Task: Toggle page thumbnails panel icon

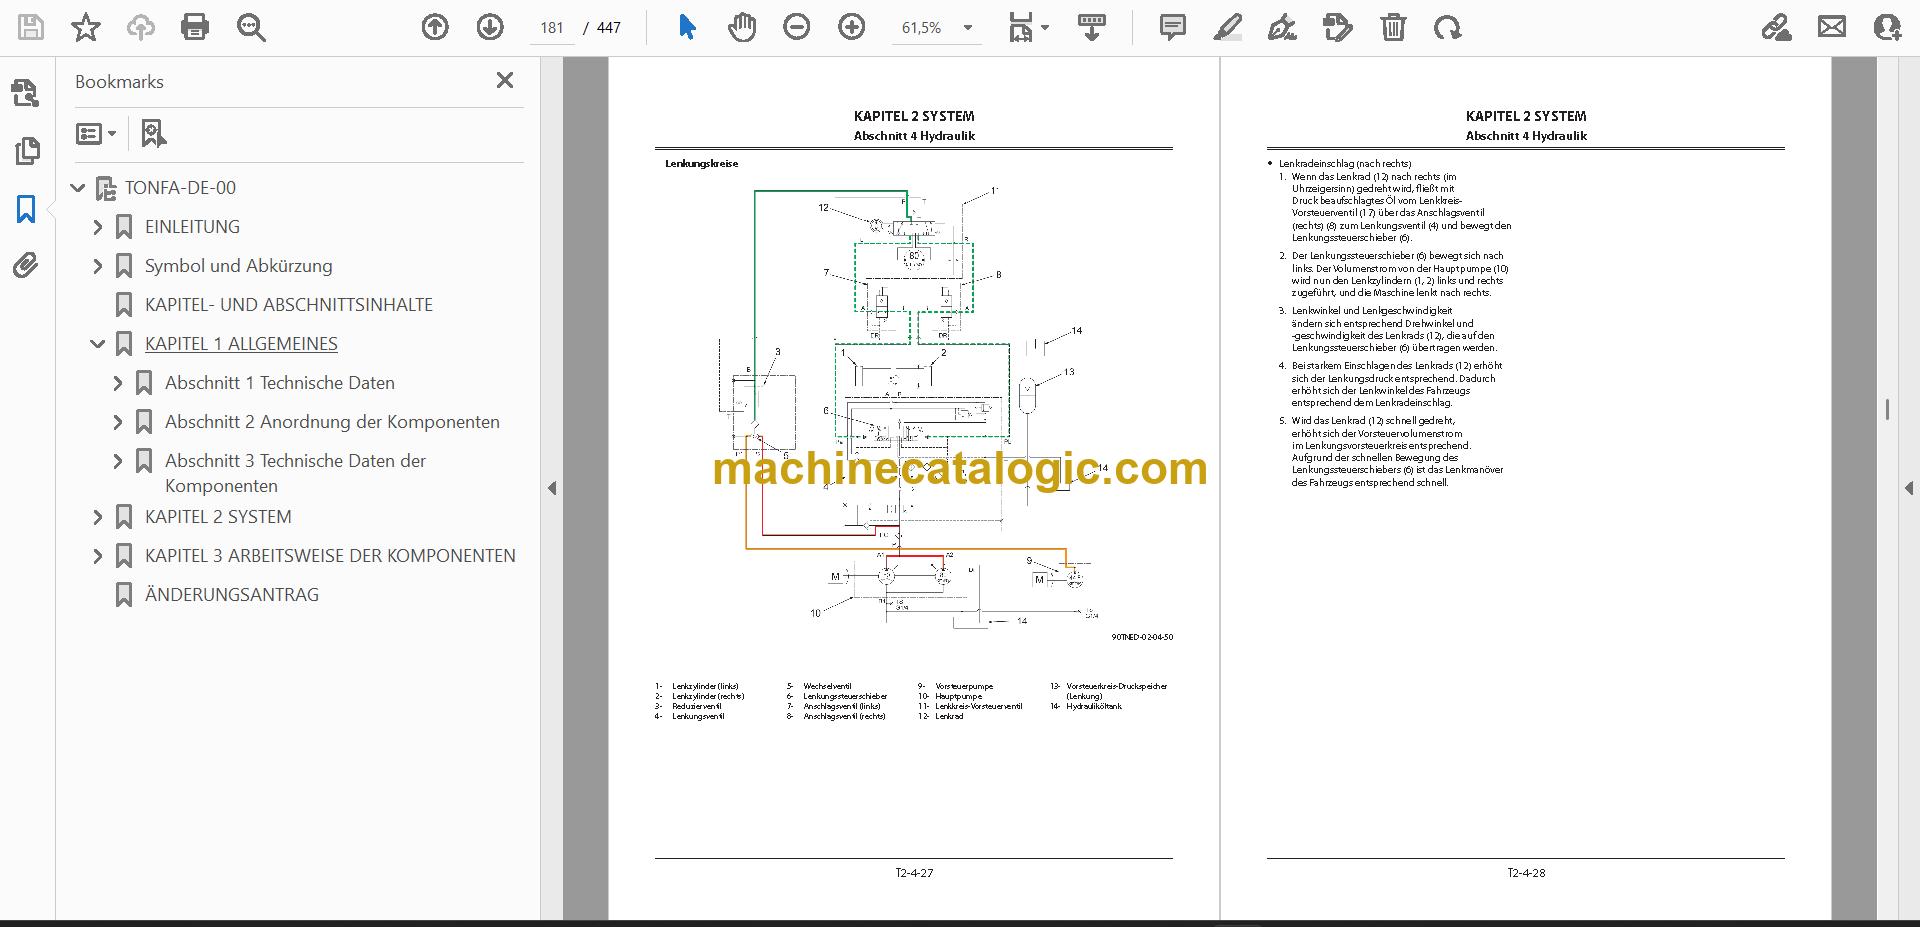Action: tap(26, 151)
